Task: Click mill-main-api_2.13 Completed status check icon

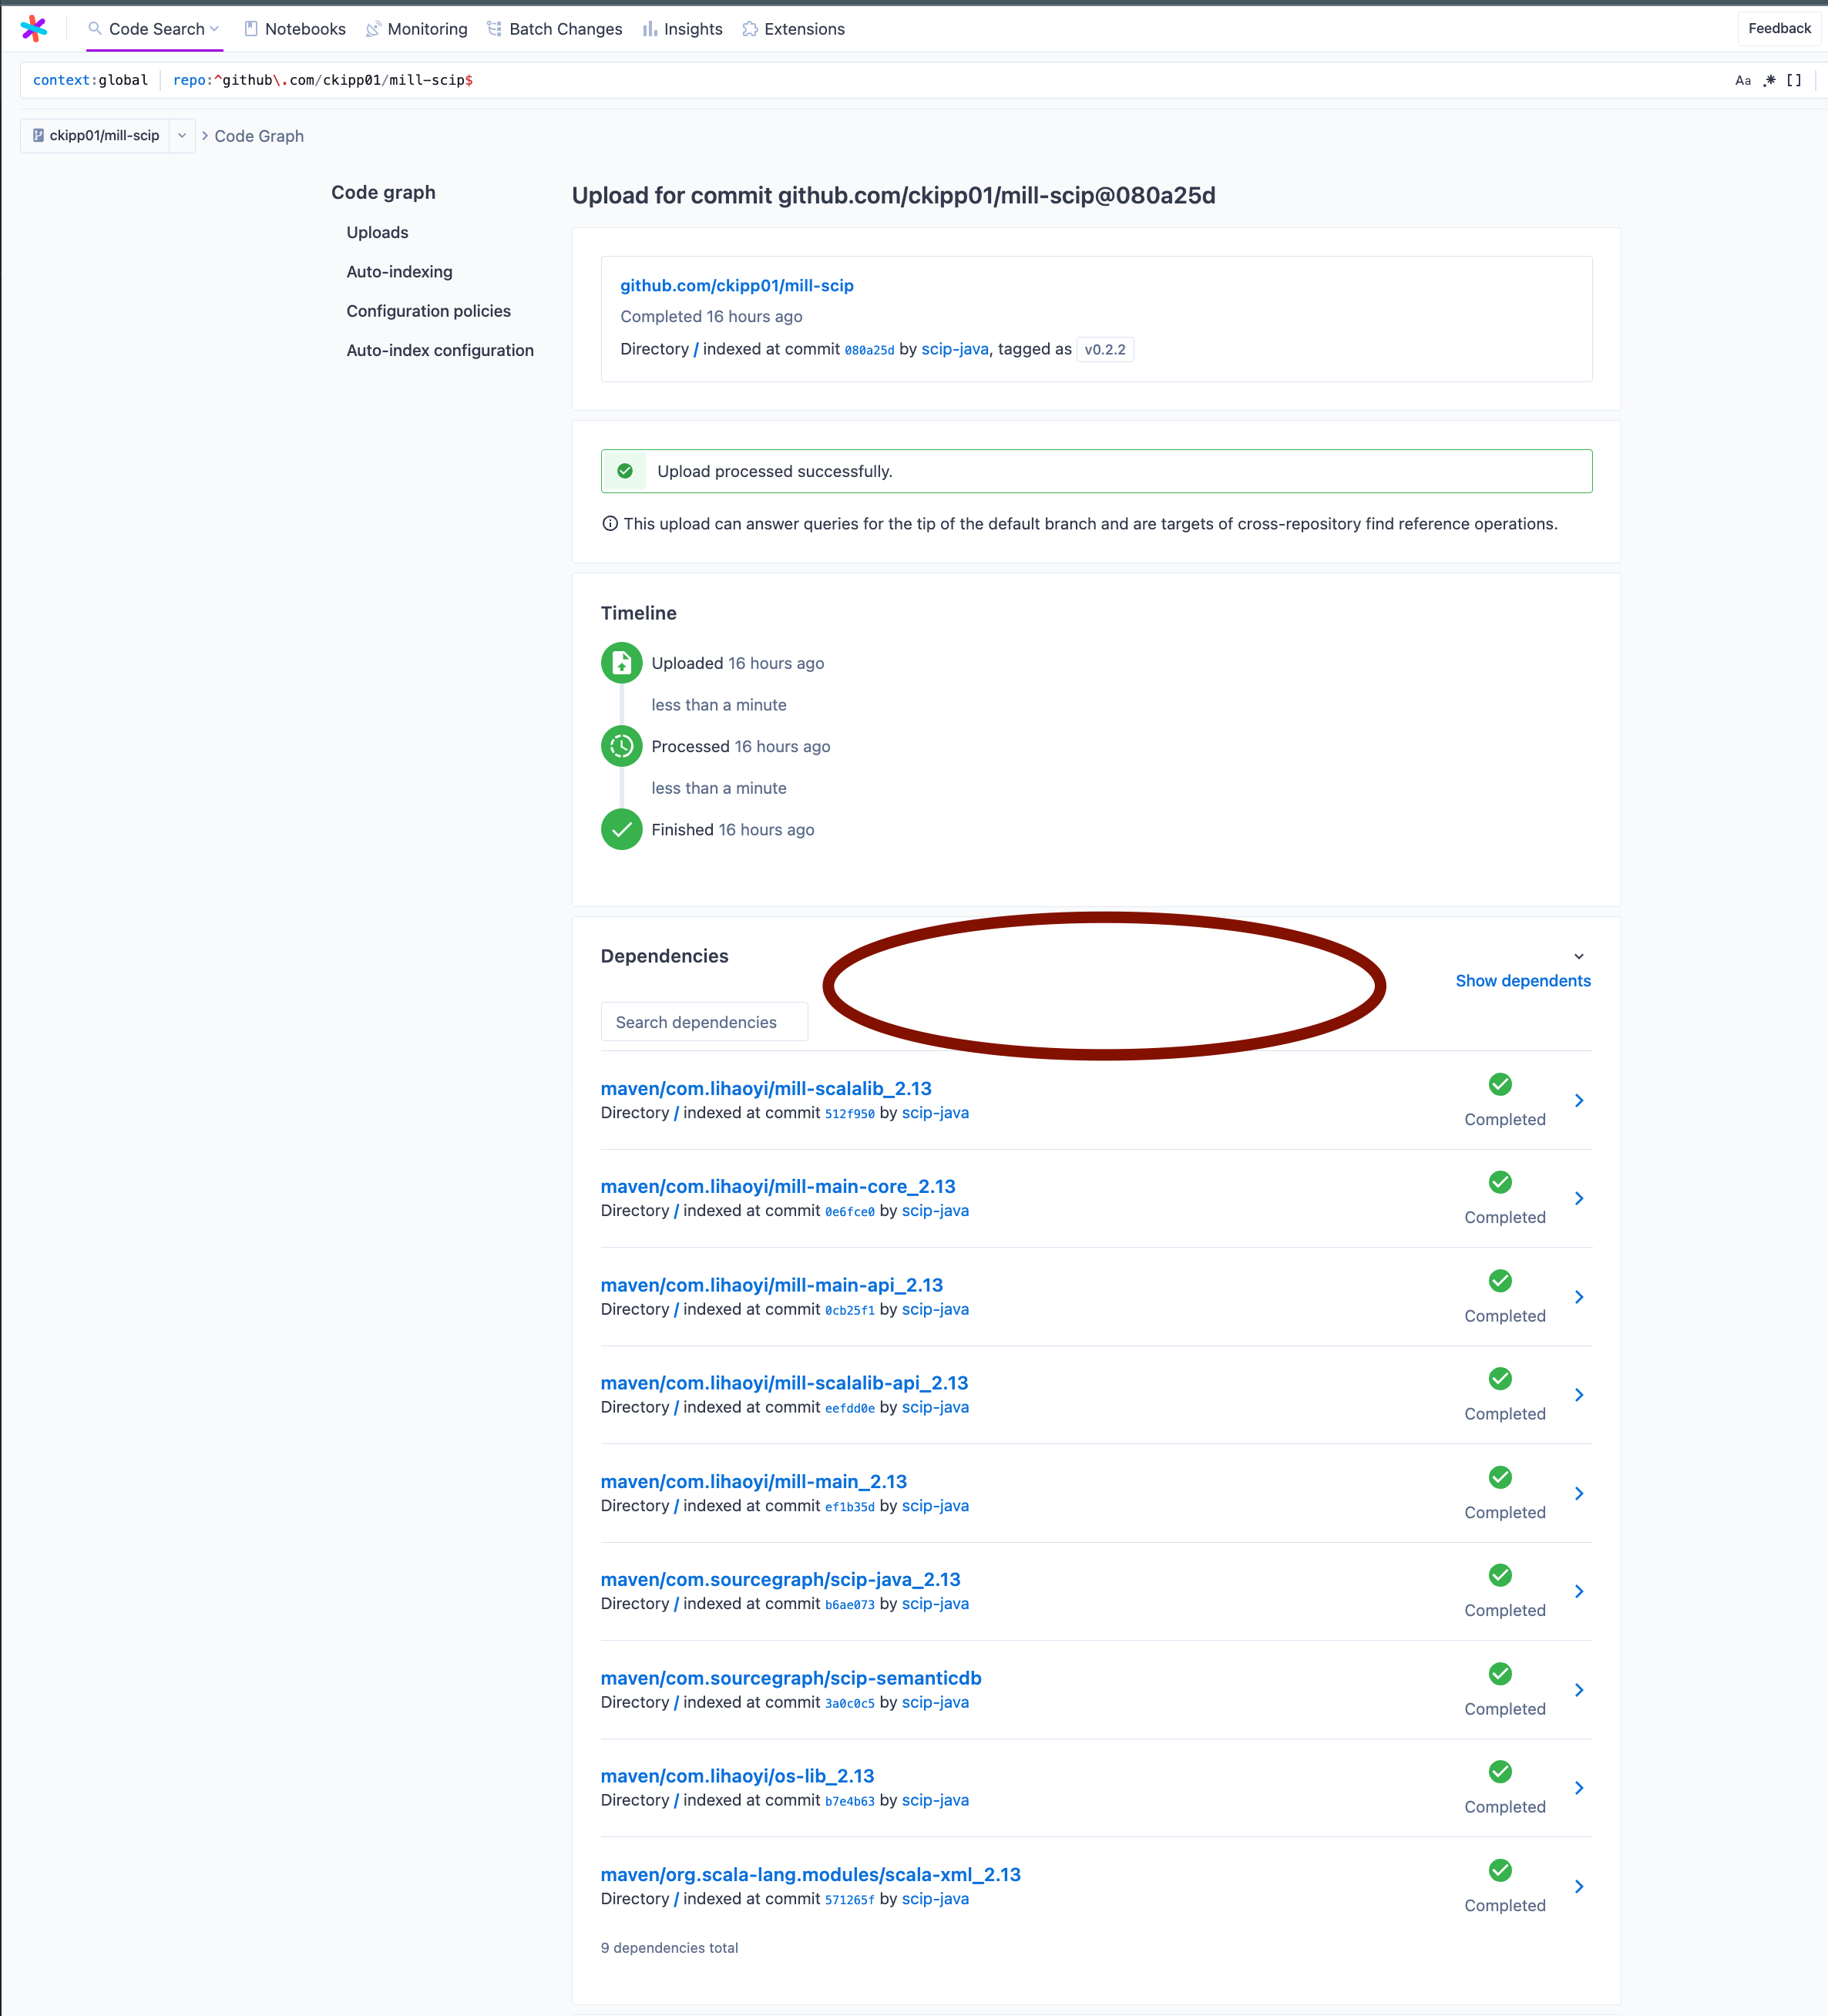Action: [1499, 1280]
